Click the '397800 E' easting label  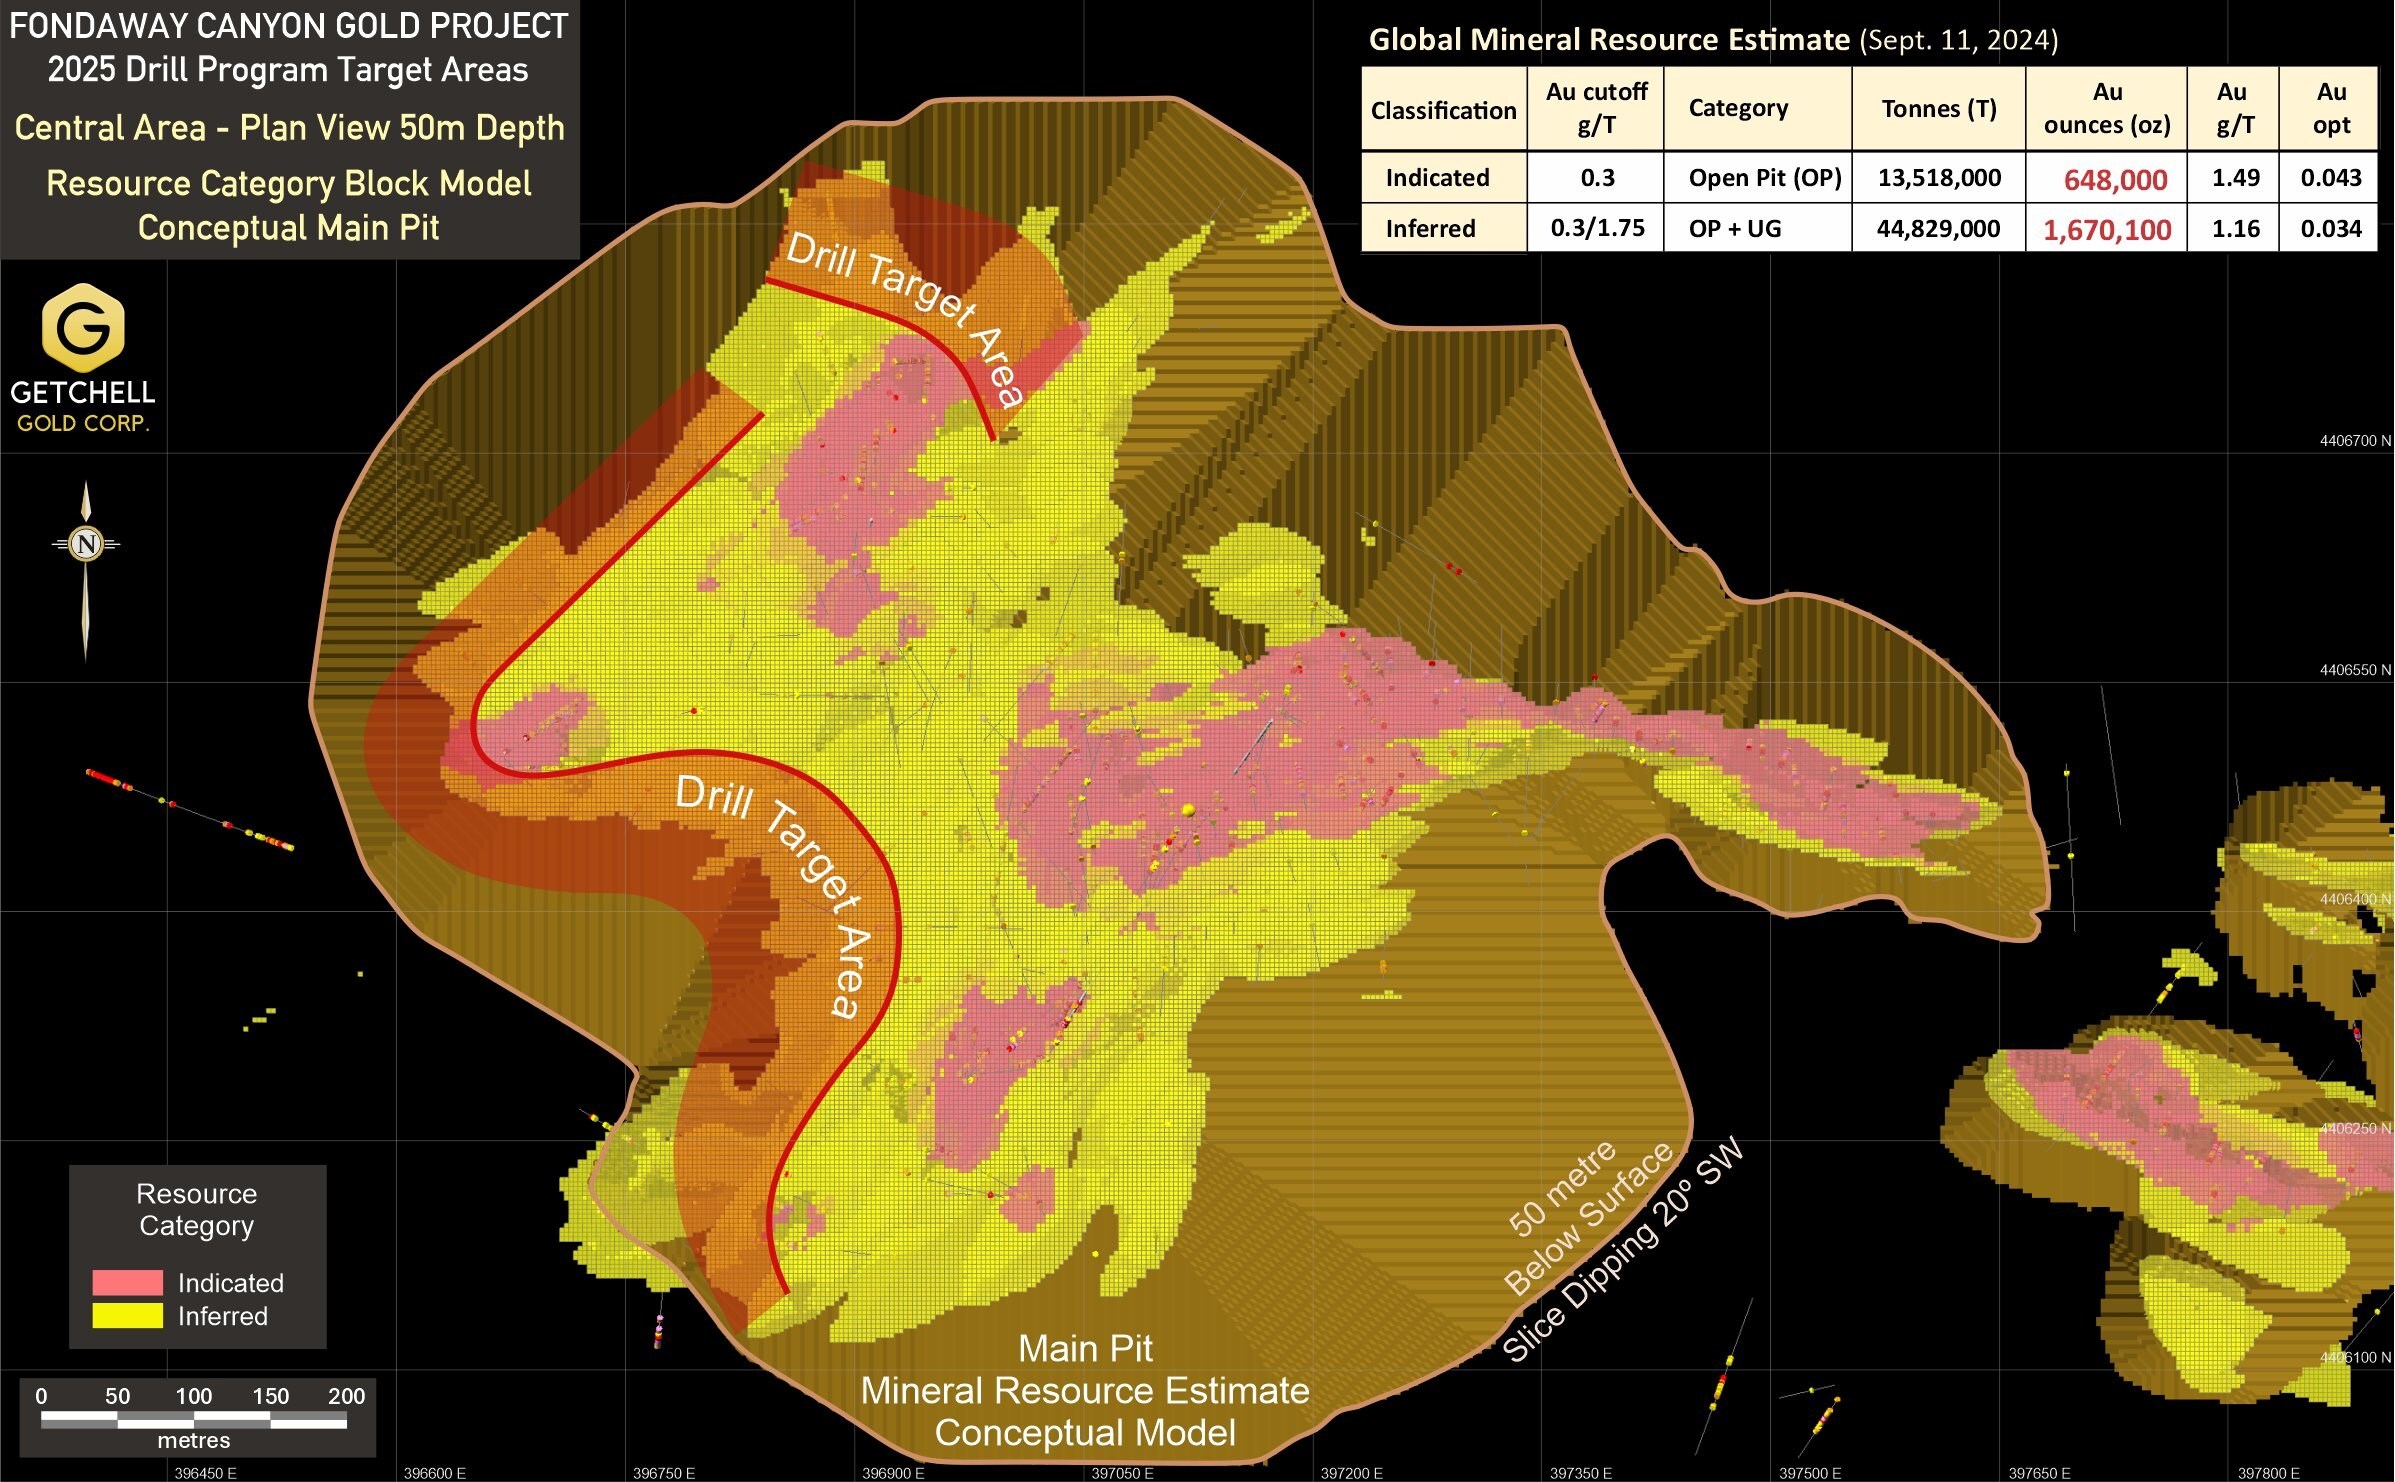(2269, 1473)
